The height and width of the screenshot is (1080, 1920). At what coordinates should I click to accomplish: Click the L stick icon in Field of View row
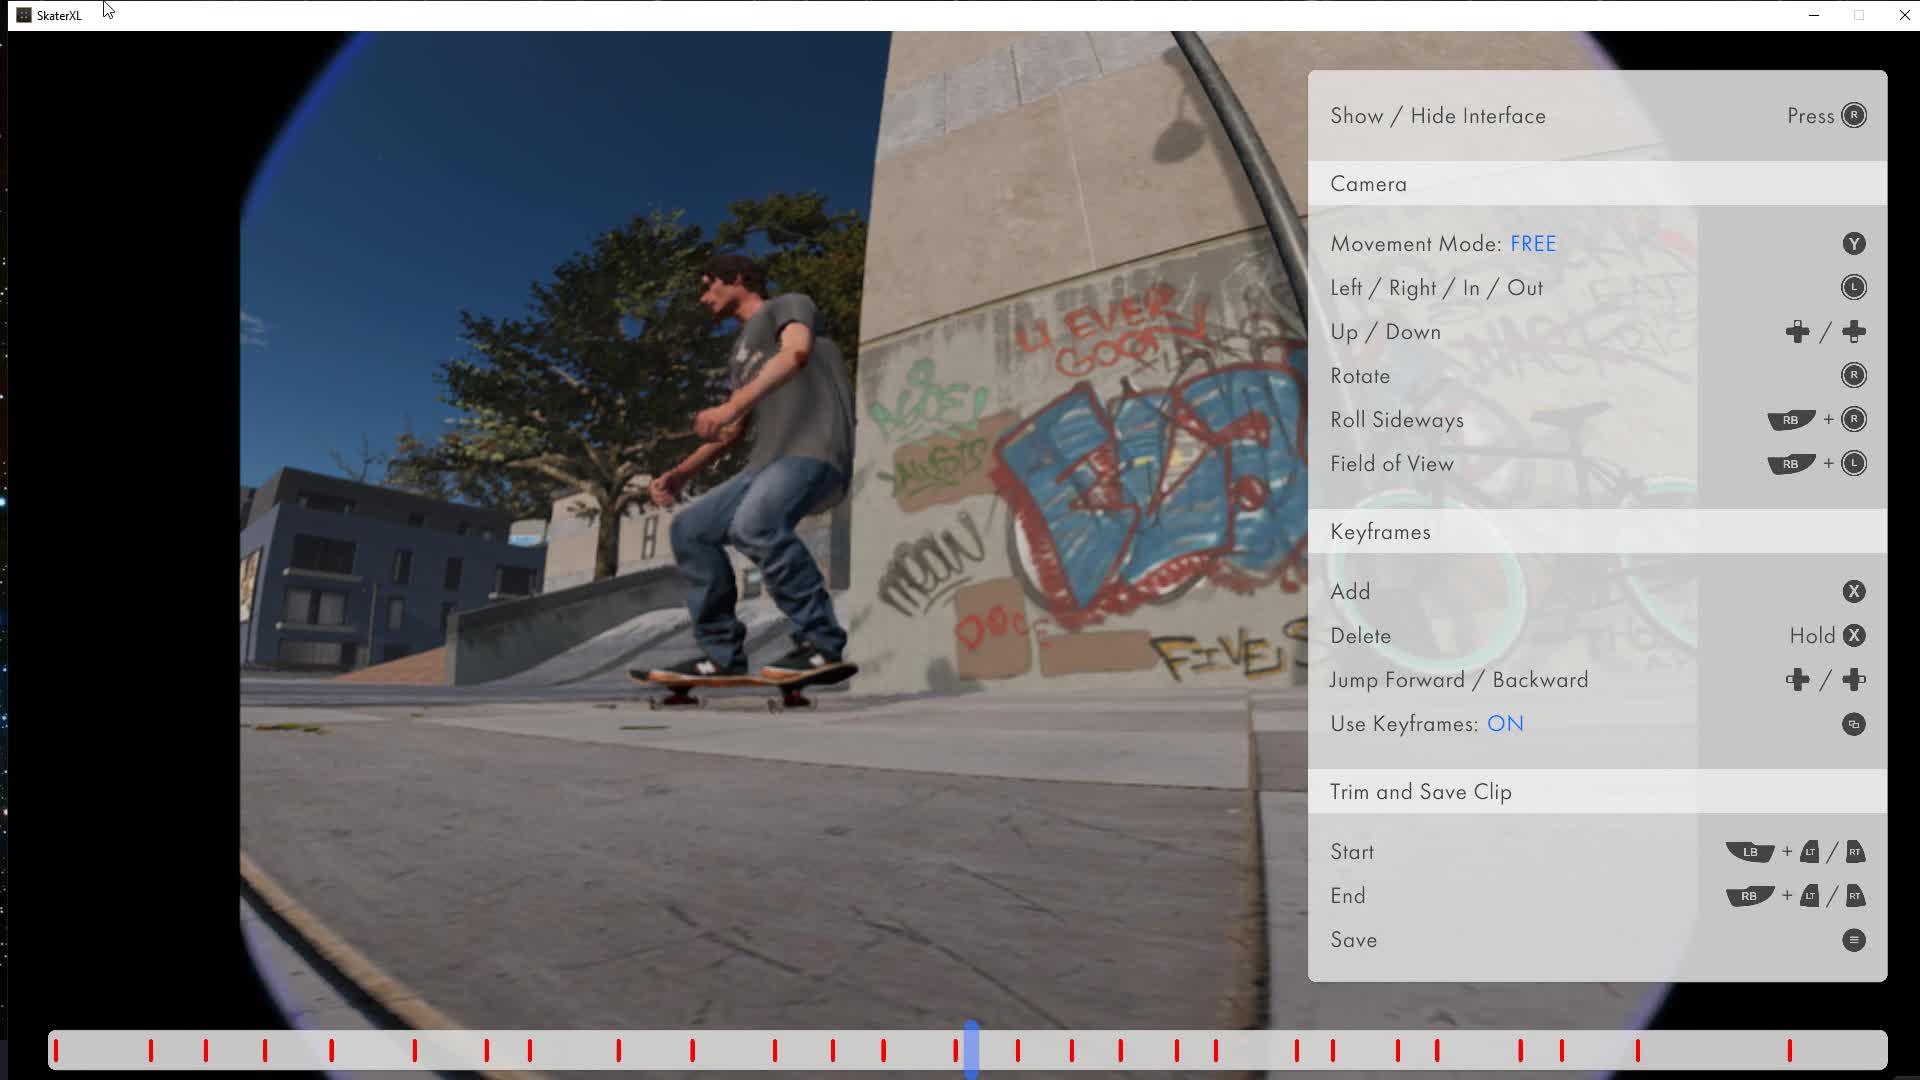(1853, 464)
